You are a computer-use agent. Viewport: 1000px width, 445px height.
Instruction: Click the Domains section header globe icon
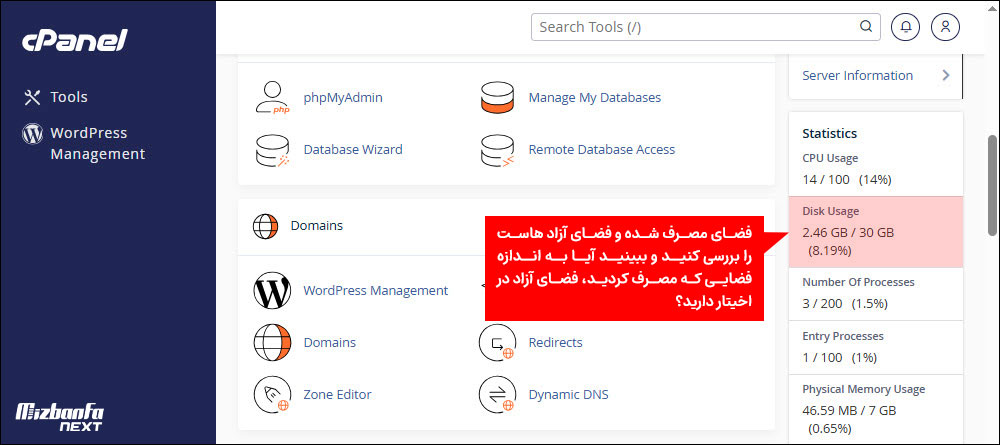coord(265,226)
